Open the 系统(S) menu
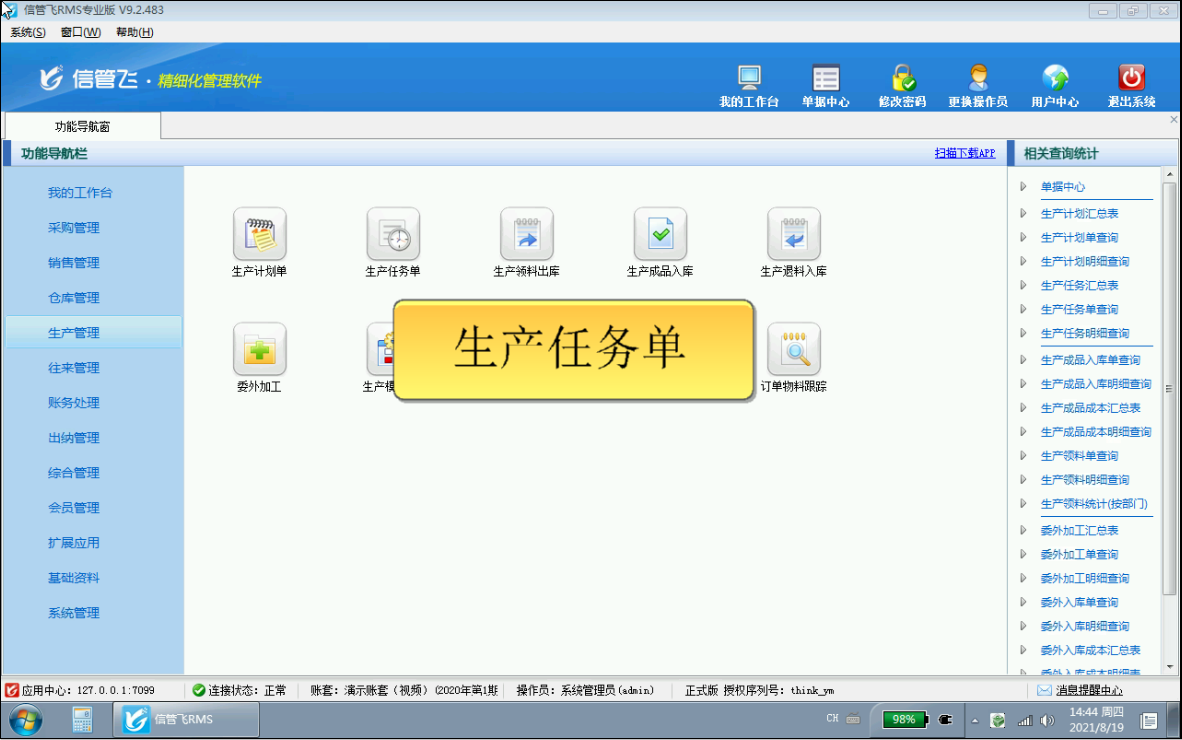 (x=28, y=32)
